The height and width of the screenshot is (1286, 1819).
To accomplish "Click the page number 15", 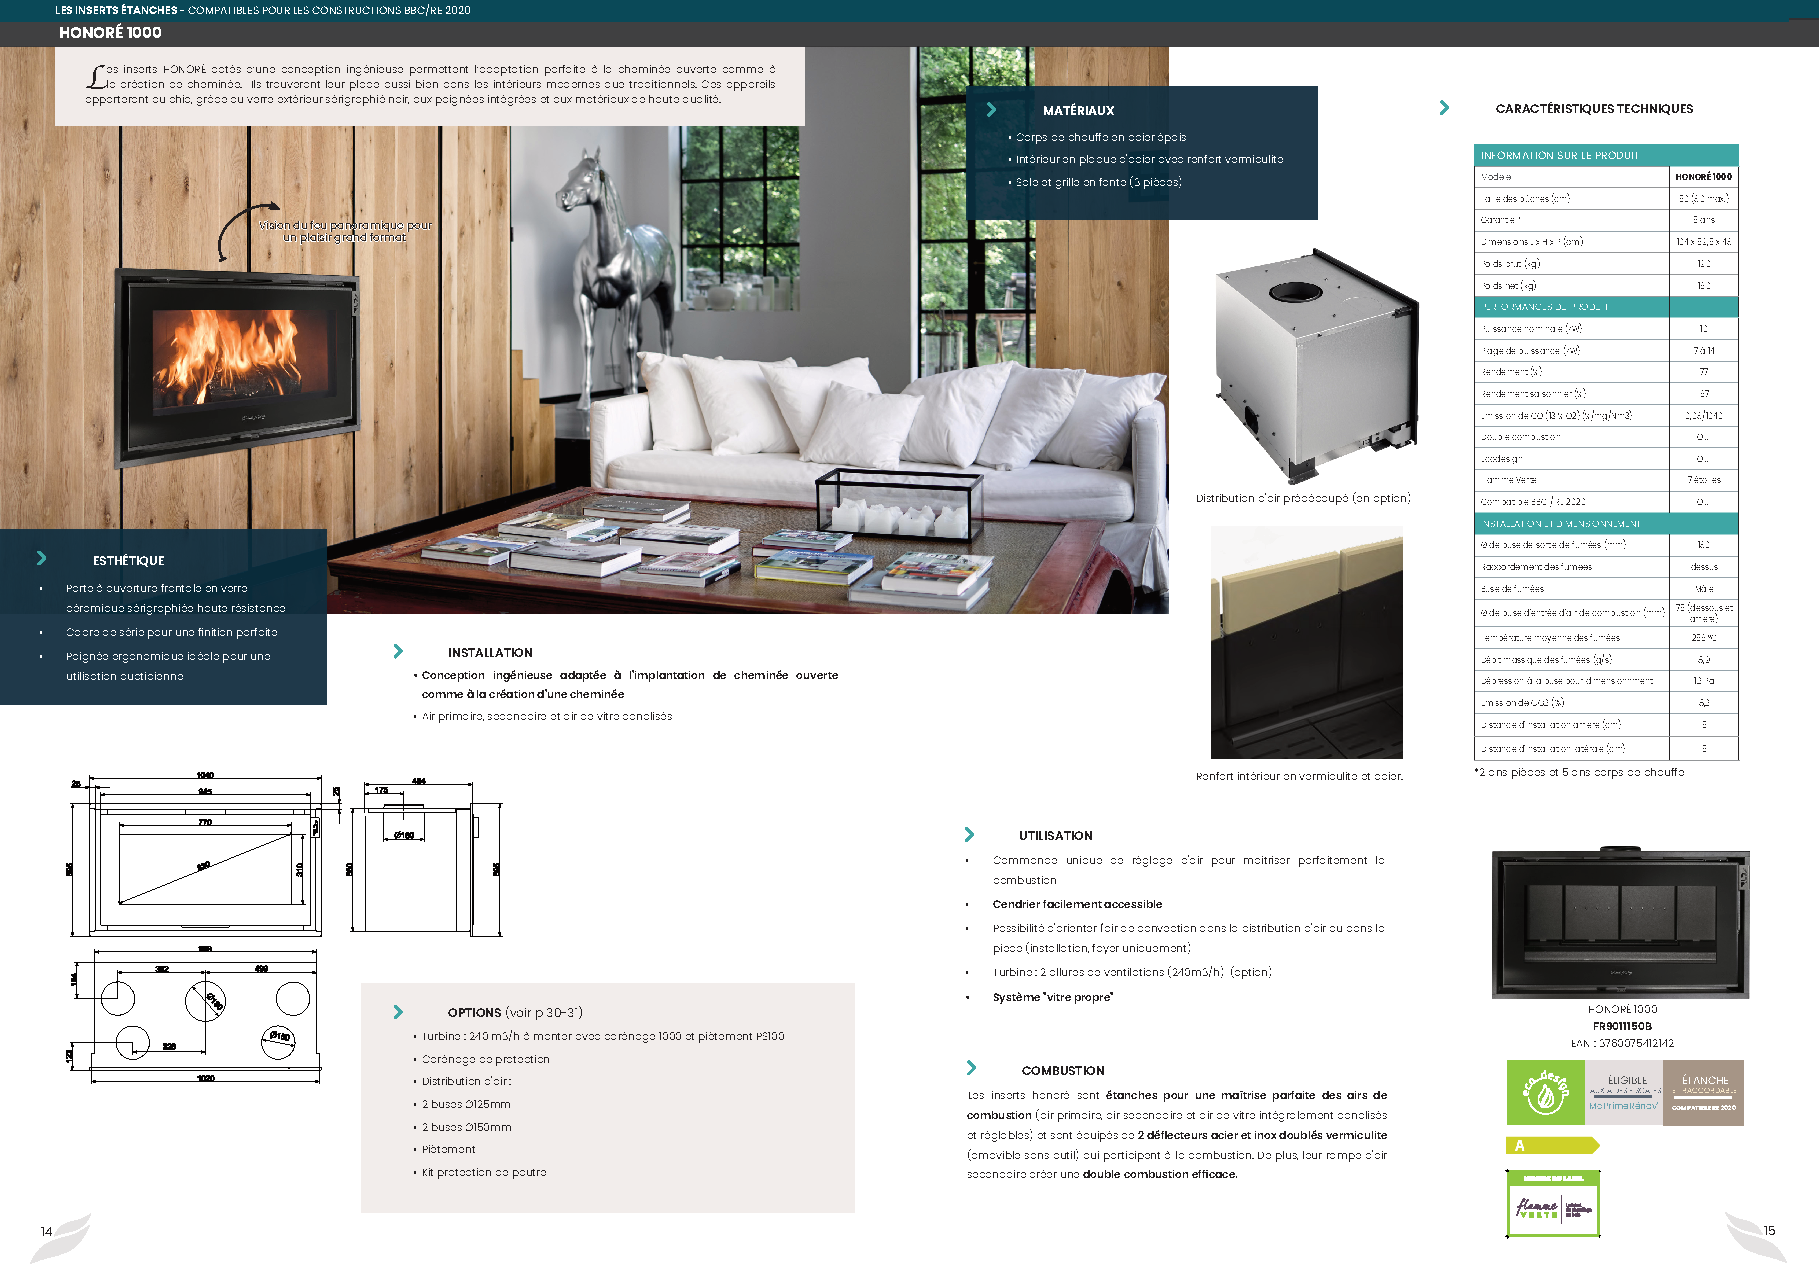I will [1769, 1231].
